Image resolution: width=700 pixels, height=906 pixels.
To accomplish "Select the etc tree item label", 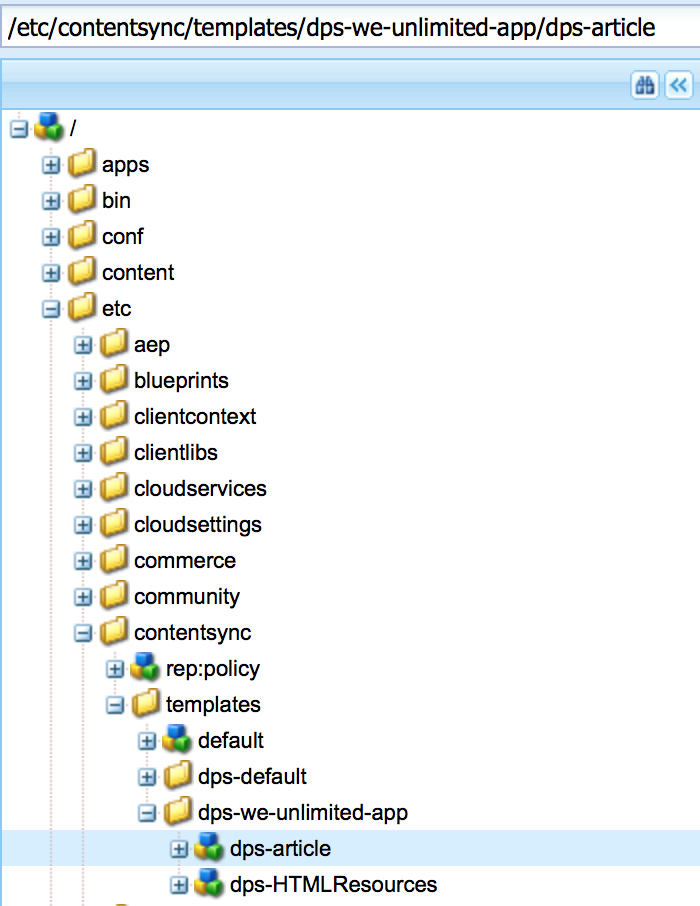I will point(117,309).
